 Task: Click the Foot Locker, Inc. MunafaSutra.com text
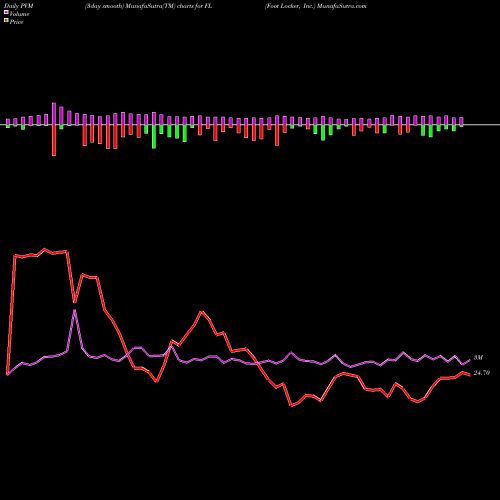click(x=316, y=6)
